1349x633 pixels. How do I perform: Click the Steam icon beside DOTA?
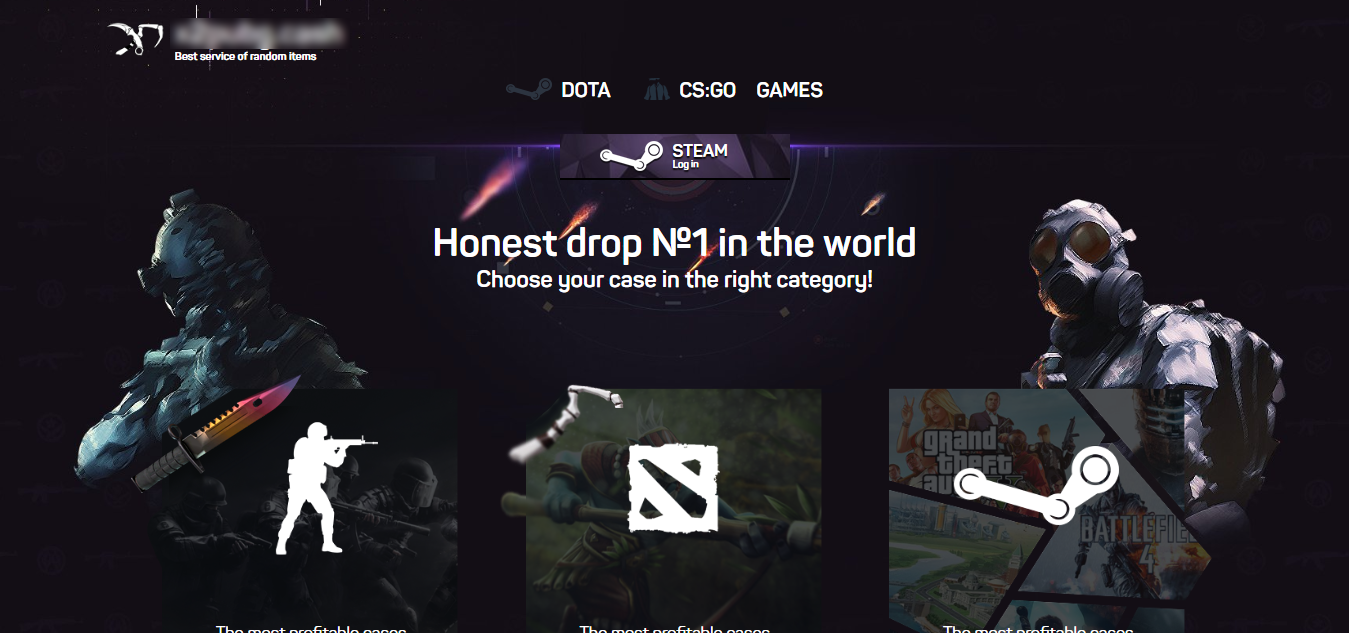point(528,90)
